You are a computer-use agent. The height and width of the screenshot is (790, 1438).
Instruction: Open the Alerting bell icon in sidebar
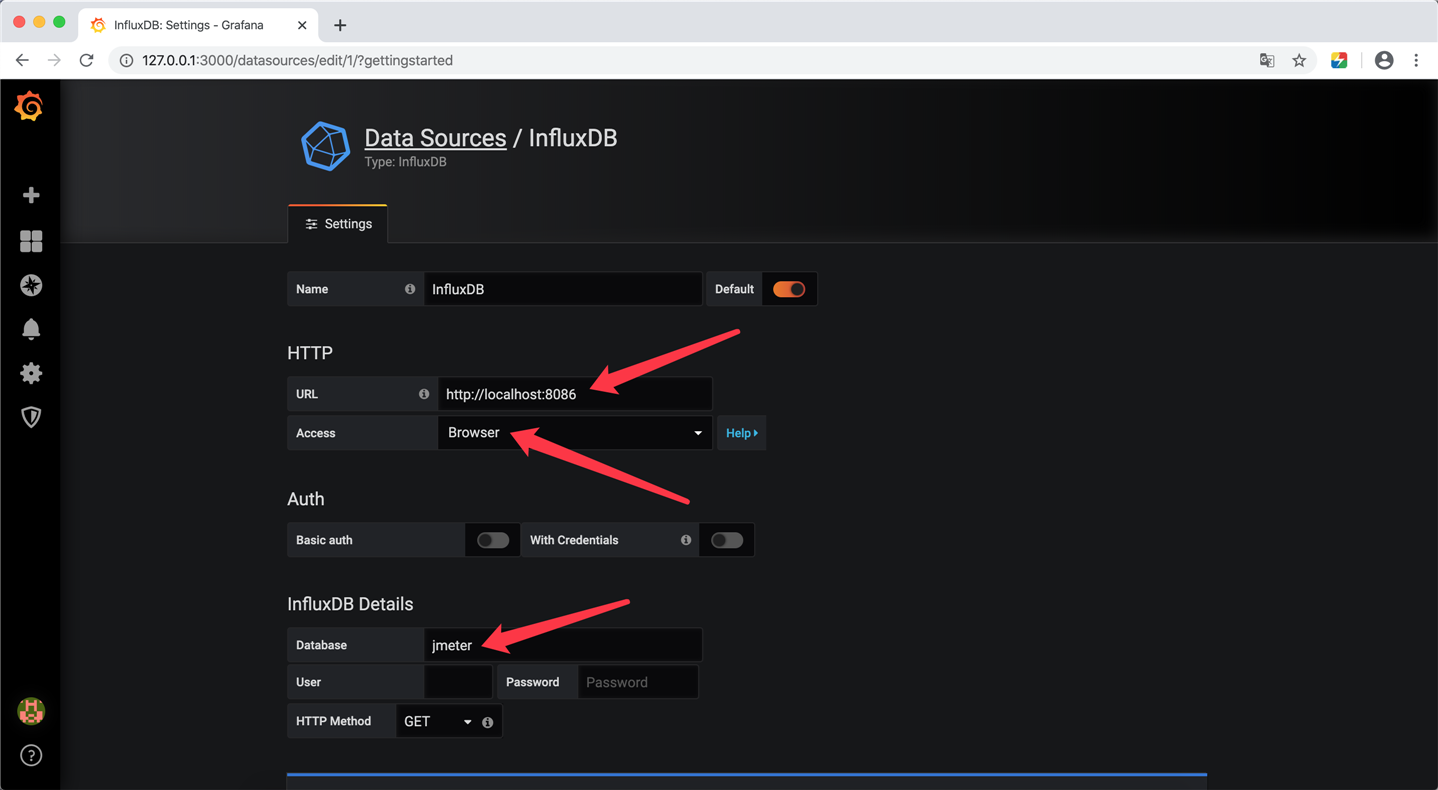coord(31,329)
